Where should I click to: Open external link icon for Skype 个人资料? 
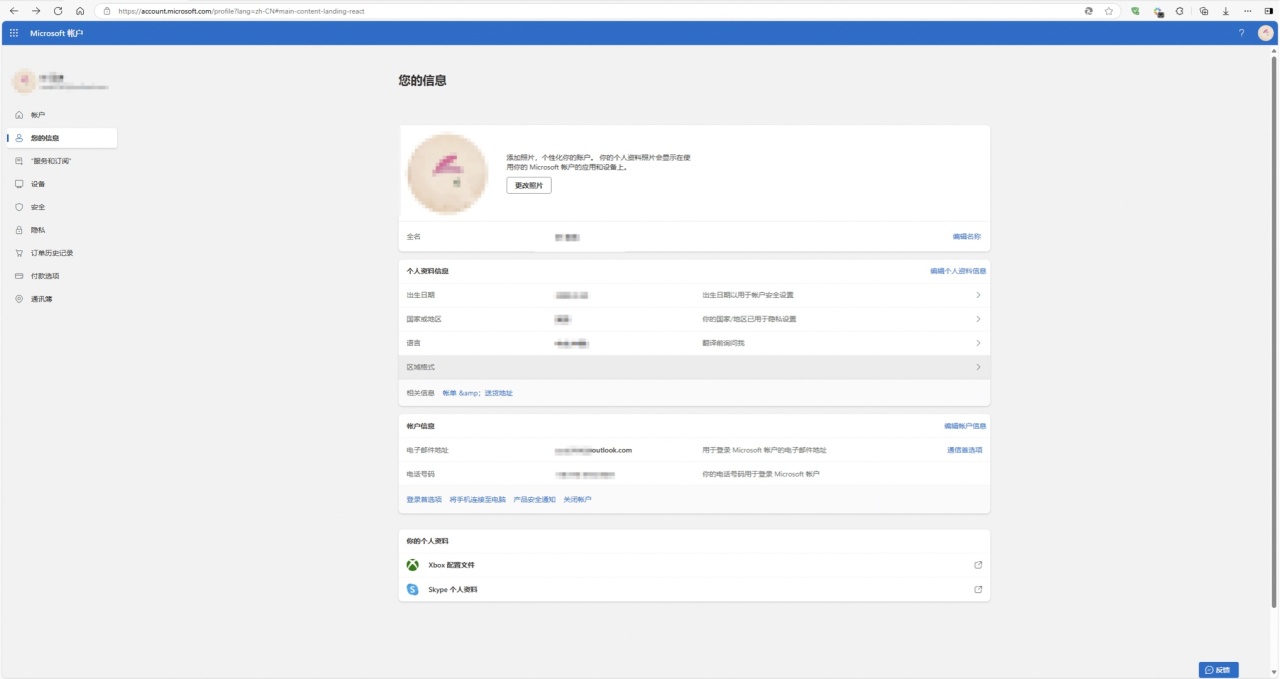(x=978, y=590)
